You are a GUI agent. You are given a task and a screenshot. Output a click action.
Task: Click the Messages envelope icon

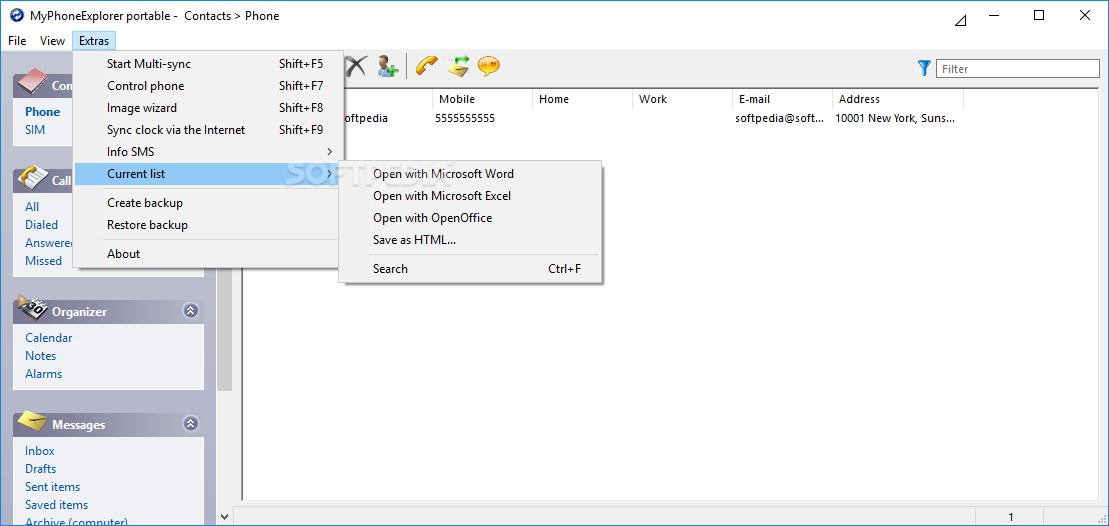(x=33, y=422)
